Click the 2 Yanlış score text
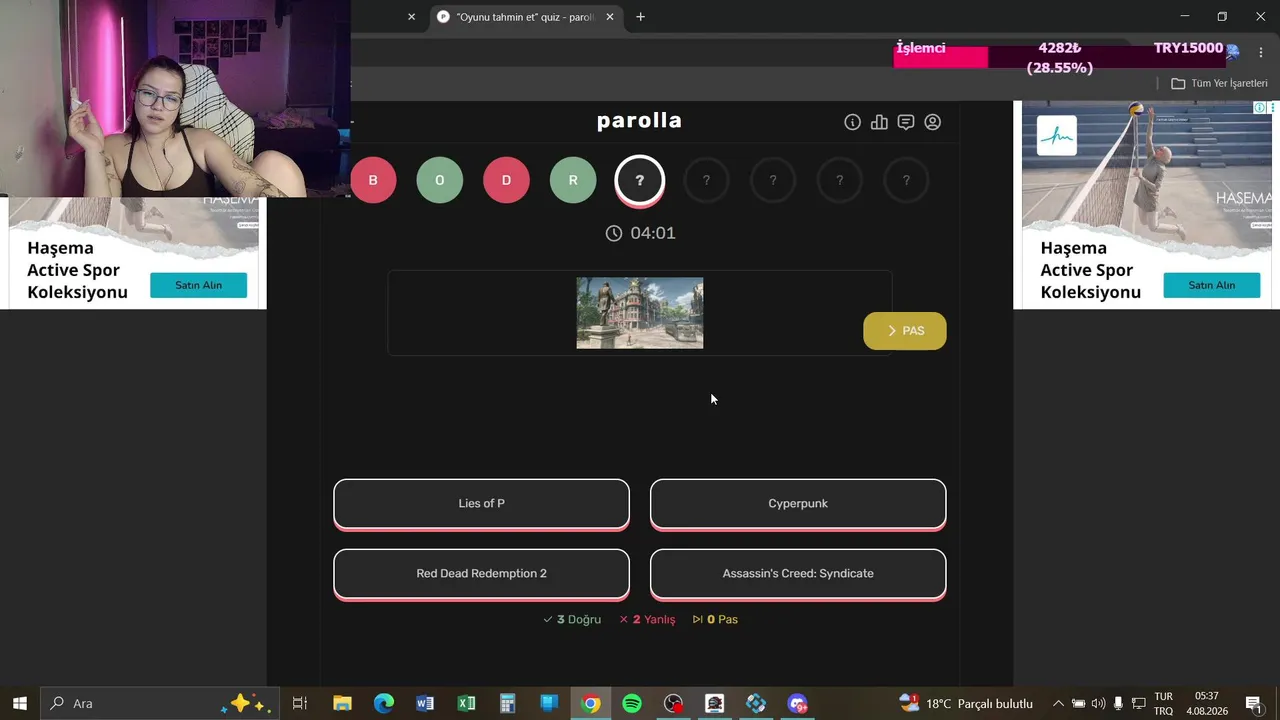The image size is (1280, 720). pos(647,619)
